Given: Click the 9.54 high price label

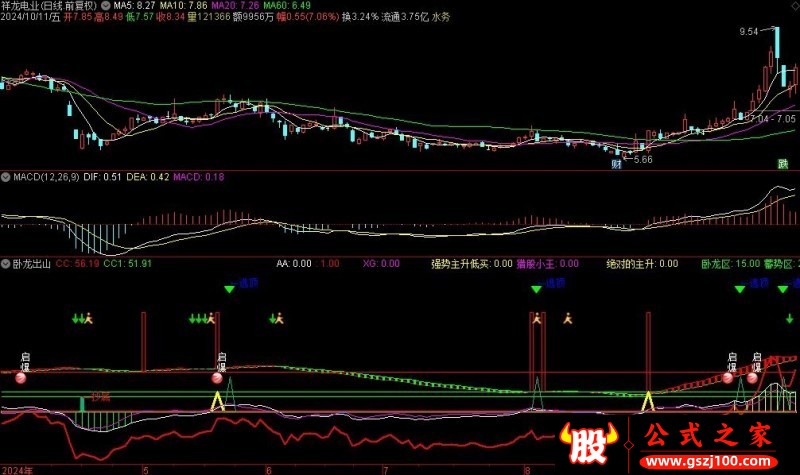Looking at the screenshot, I should [748, 32].
